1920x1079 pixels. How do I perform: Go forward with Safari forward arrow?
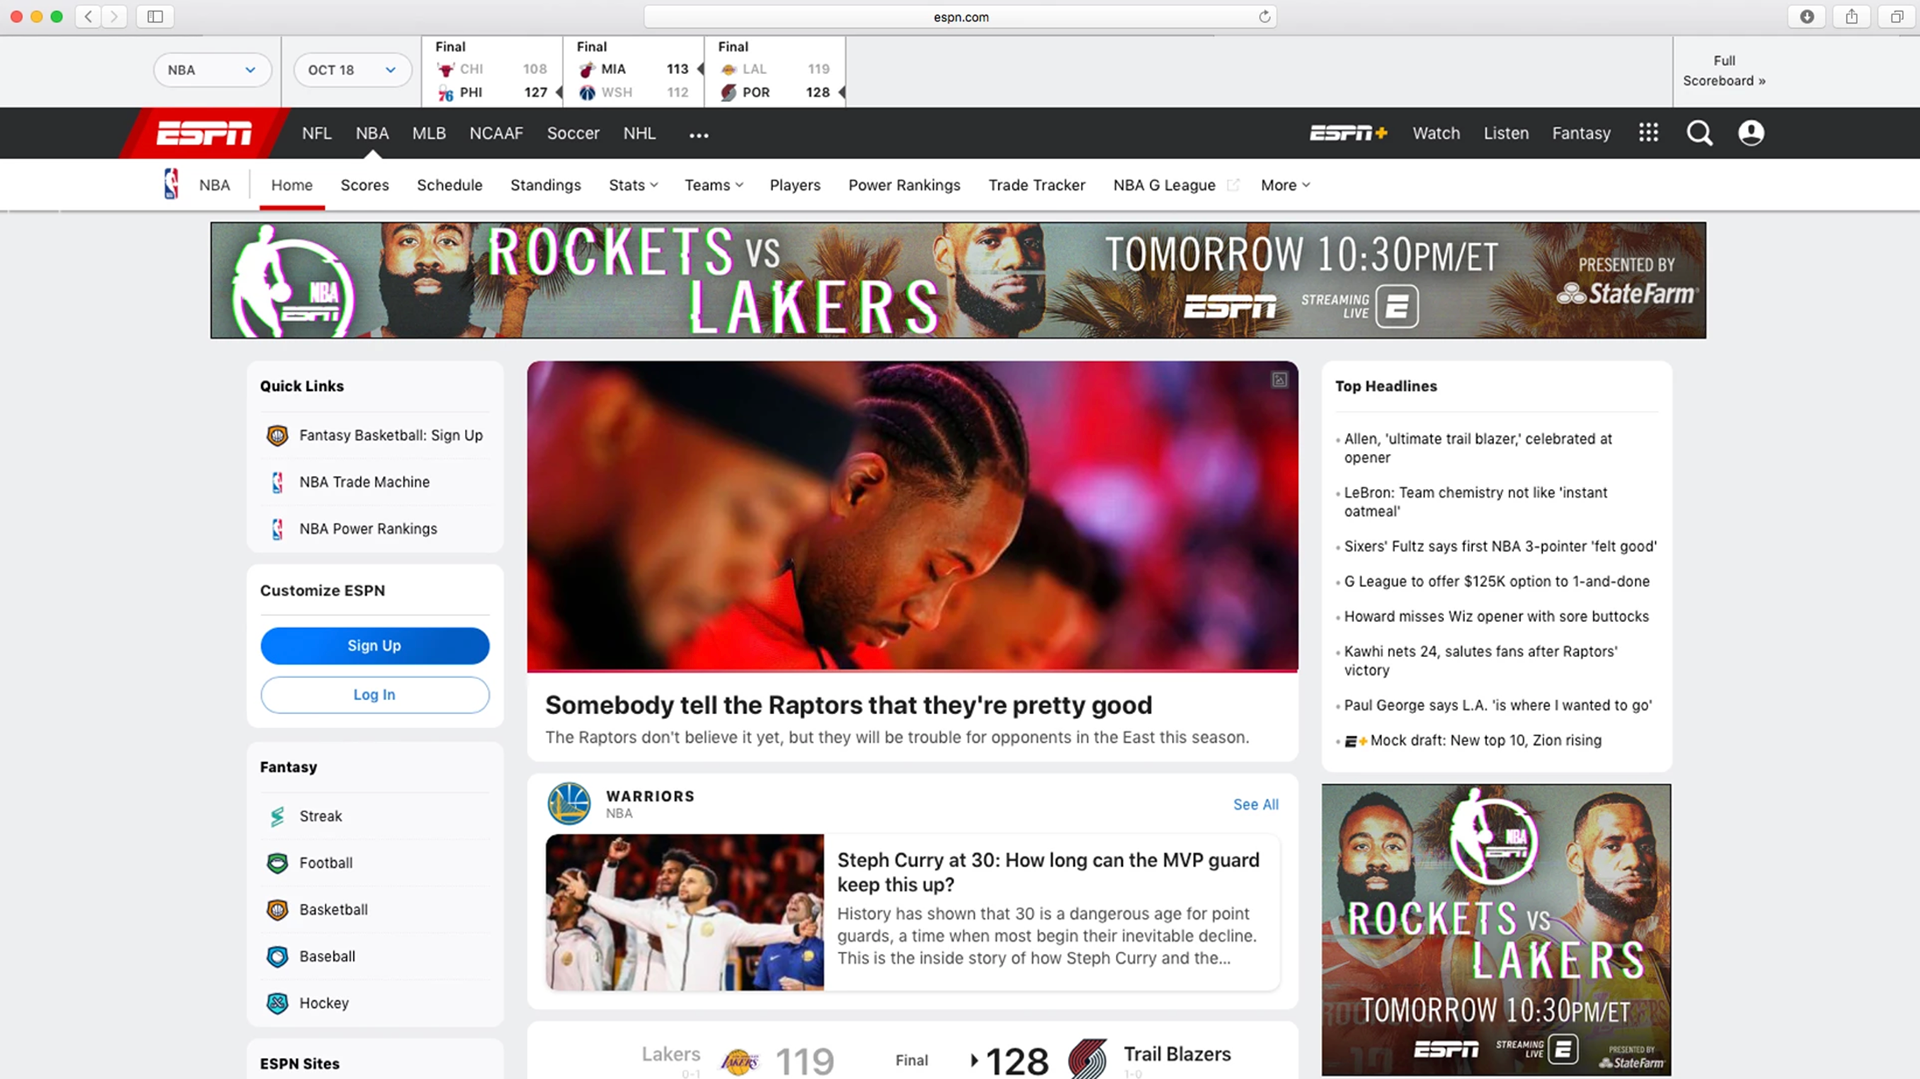(x=114, y=16)
